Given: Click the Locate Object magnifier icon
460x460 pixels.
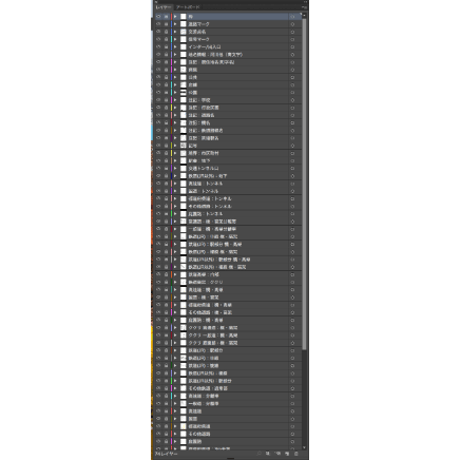Looking at the screenshot, I should pyautogui.click(x=259, y=454).
